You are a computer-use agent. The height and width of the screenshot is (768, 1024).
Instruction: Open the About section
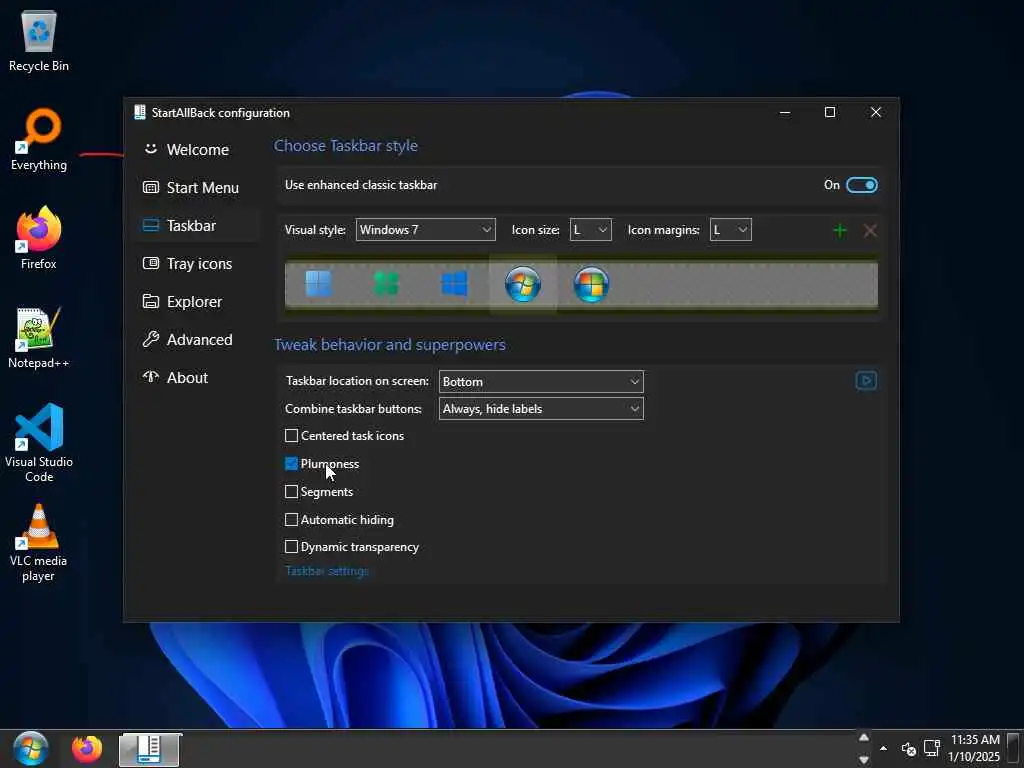[197, 377]
